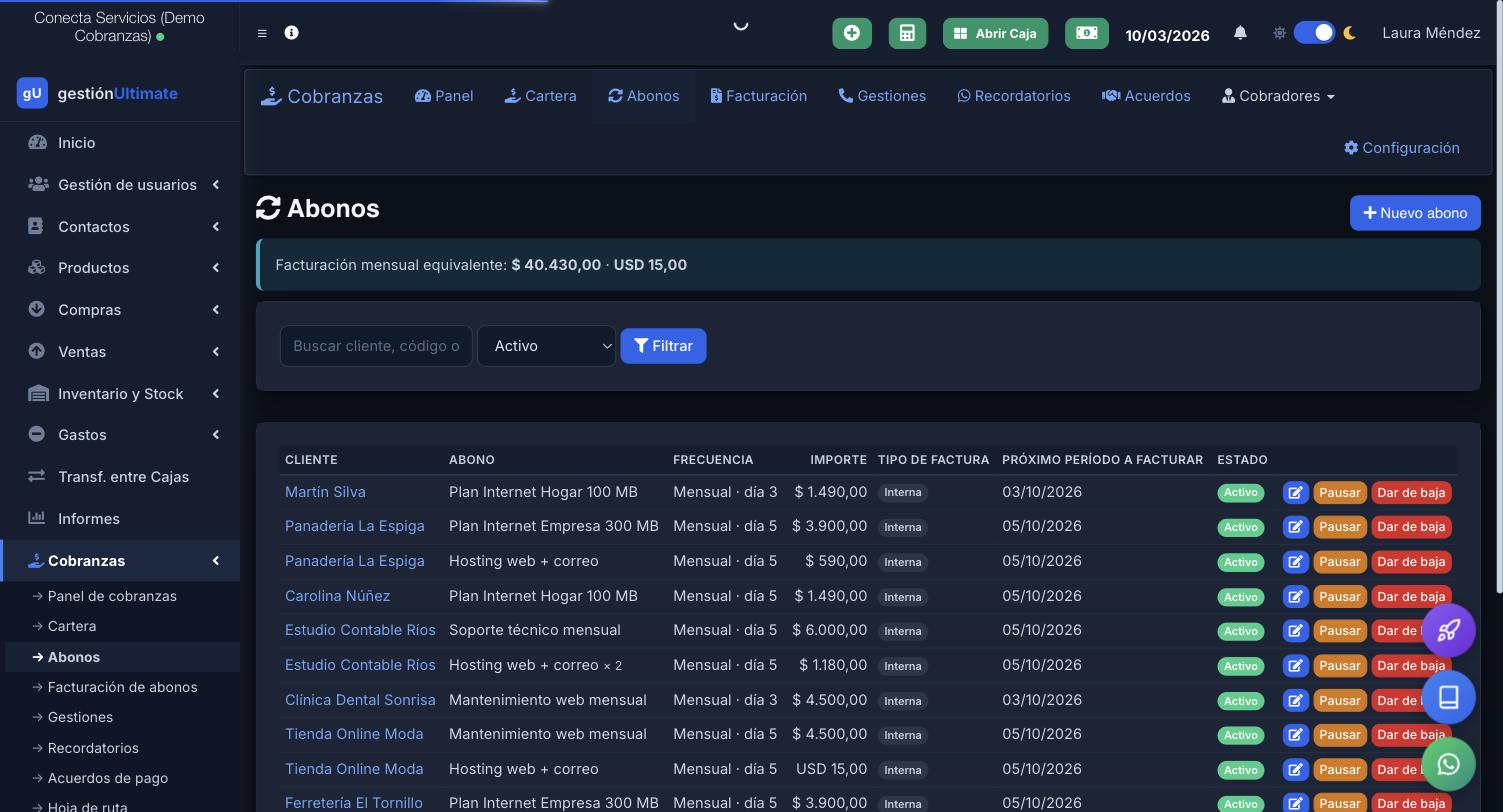This screenshot has width=1503, height=812.
Task: Expand the Contactos sidebar menu
Action: point(120,227)
